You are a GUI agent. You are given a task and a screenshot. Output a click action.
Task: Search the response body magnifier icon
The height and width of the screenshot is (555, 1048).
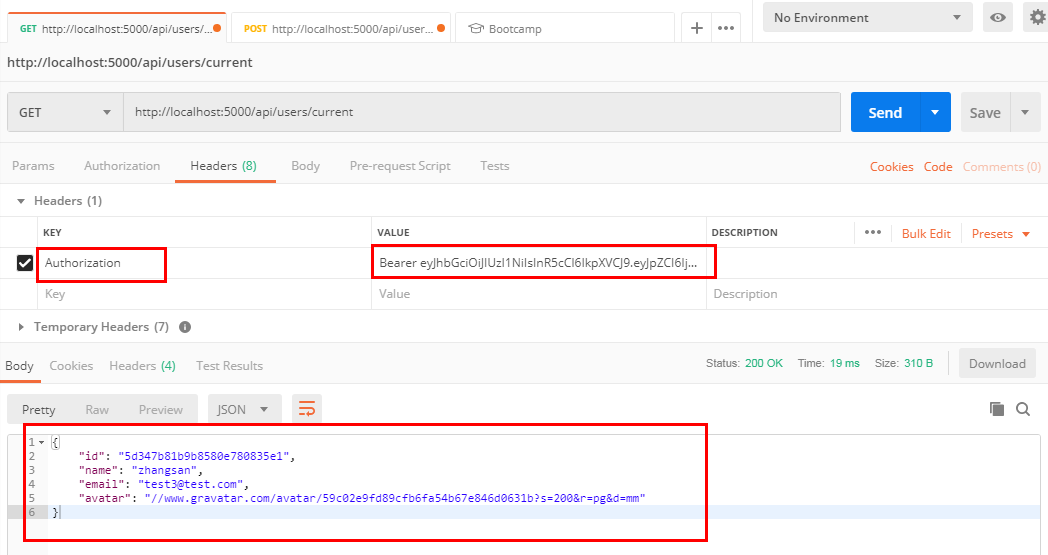1023,409
